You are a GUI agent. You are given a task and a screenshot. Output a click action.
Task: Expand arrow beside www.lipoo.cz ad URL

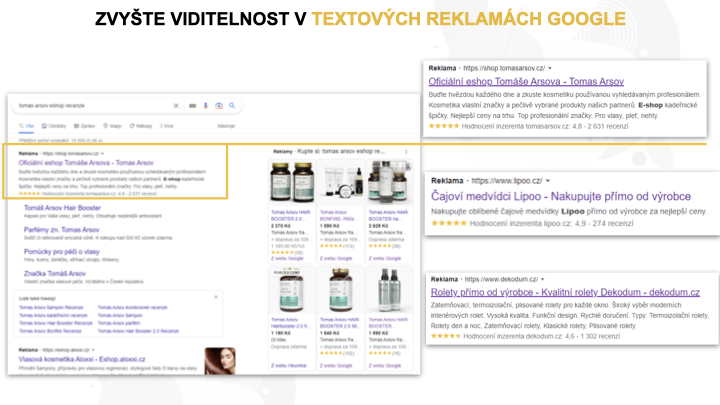tap(548, 181)
